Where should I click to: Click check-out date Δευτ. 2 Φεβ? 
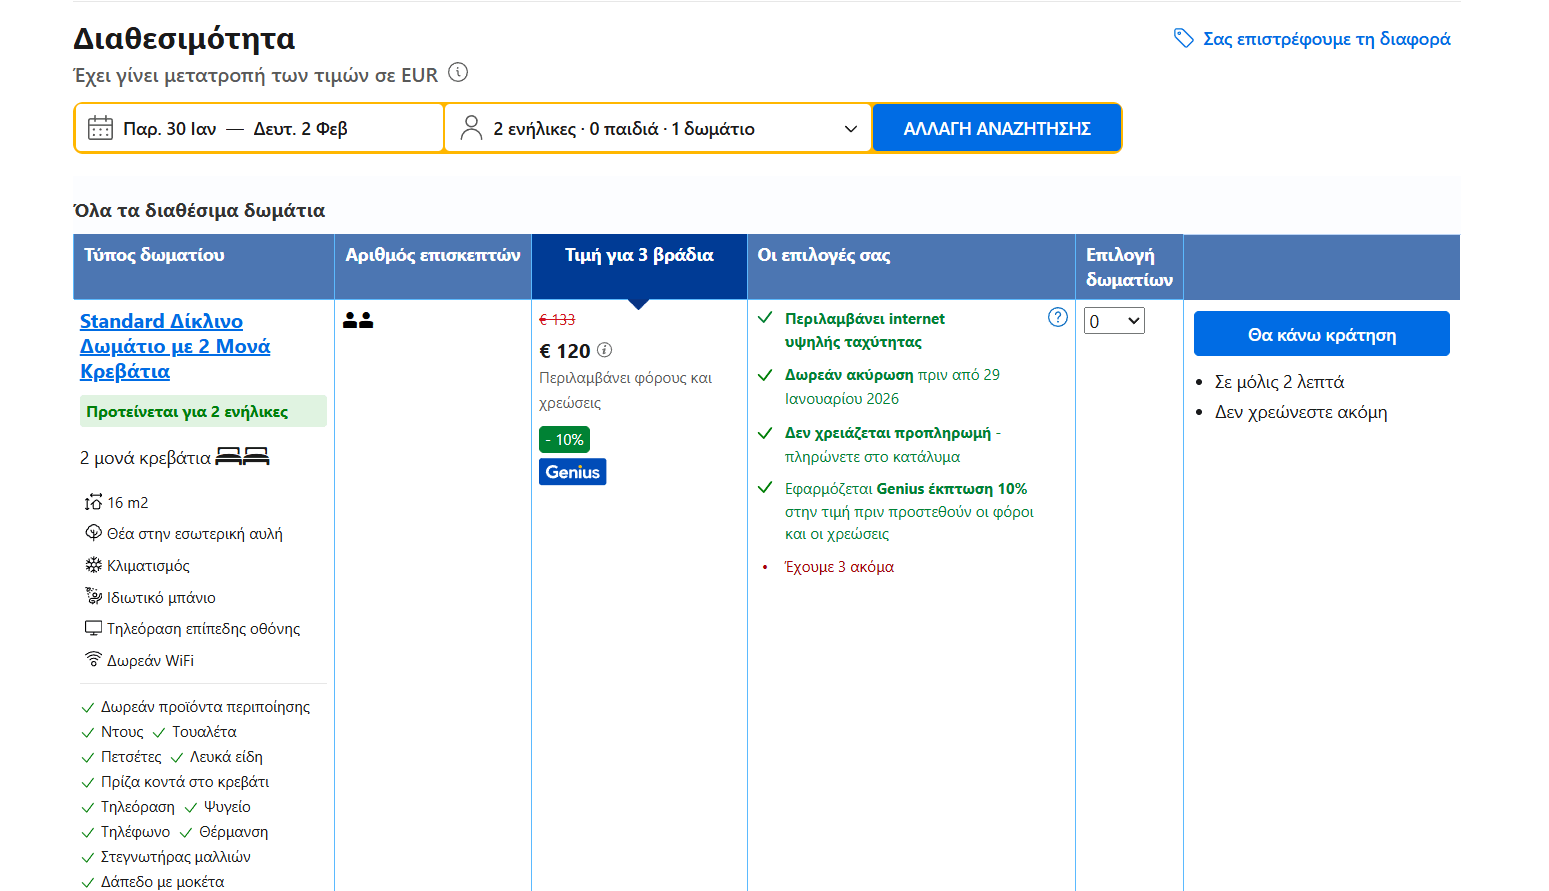tap(300, 129)
